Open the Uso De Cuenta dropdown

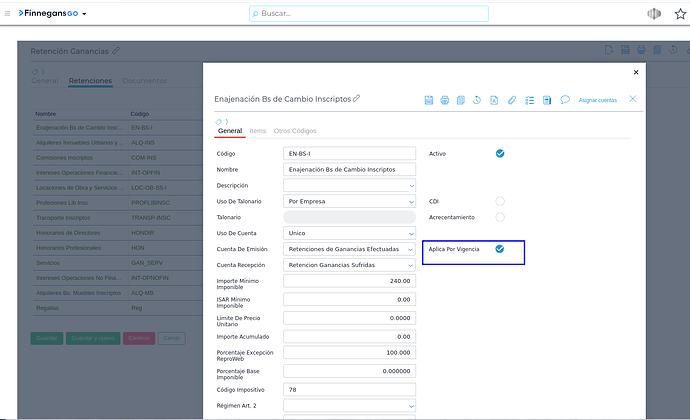[411, 233]
